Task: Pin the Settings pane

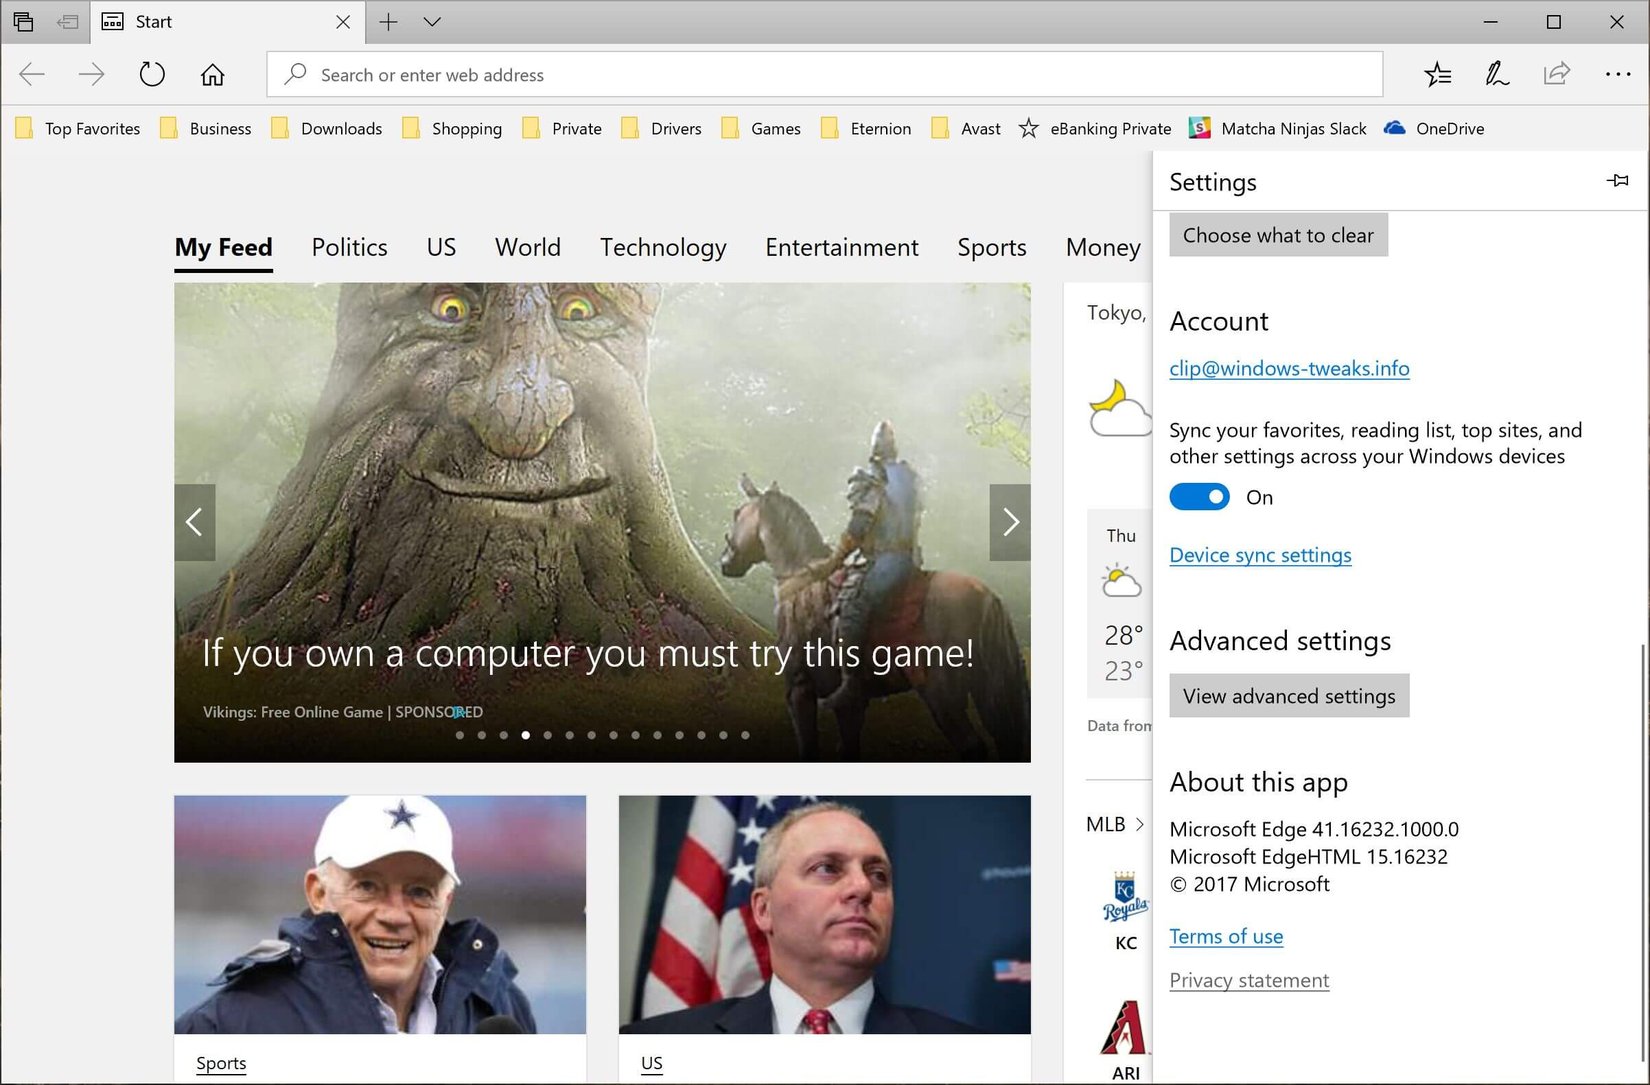Action: click(x=1617, y=181)
